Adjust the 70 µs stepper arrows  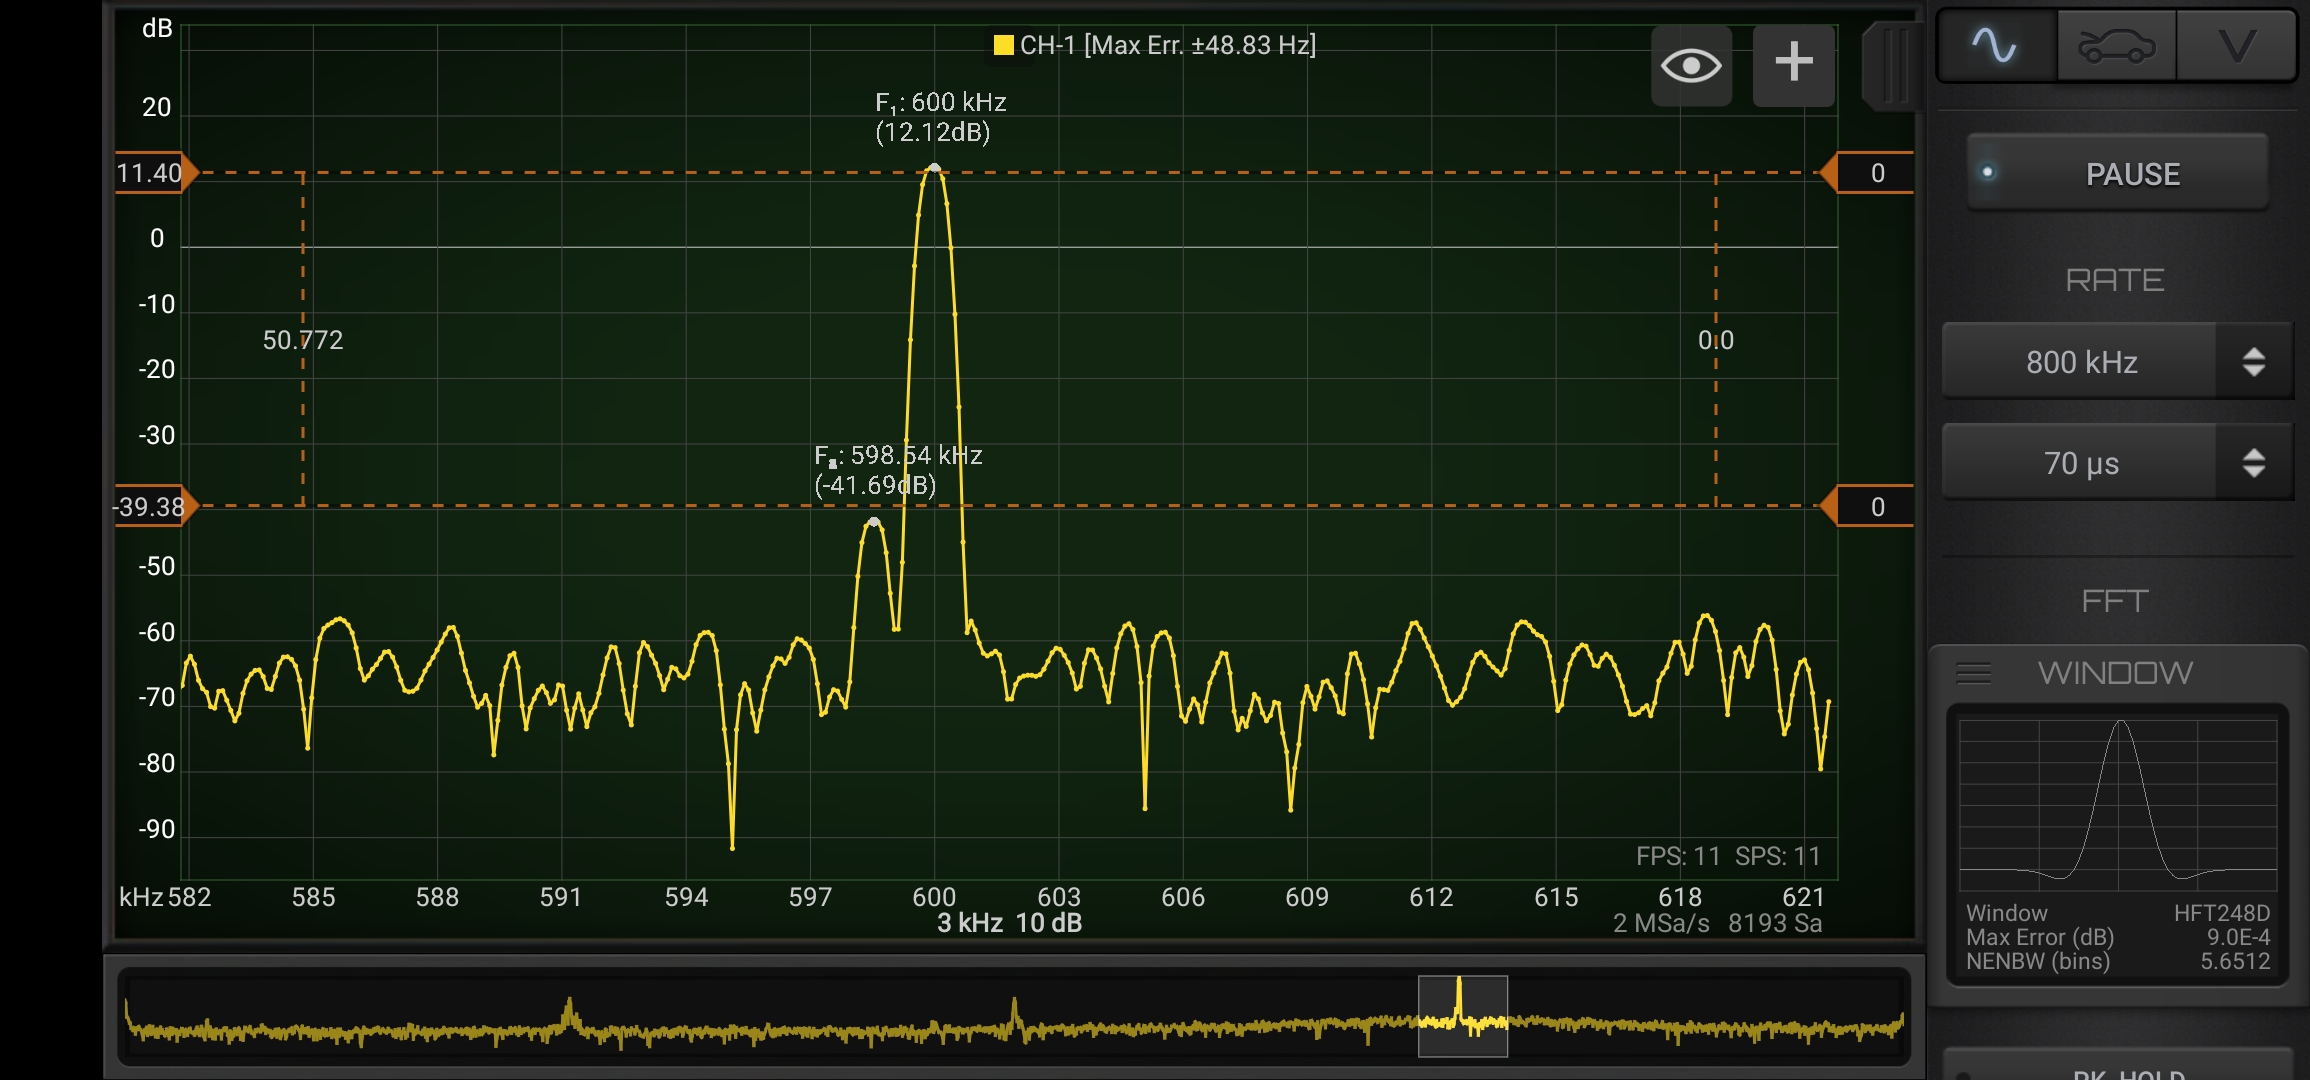coord(2253,463)
